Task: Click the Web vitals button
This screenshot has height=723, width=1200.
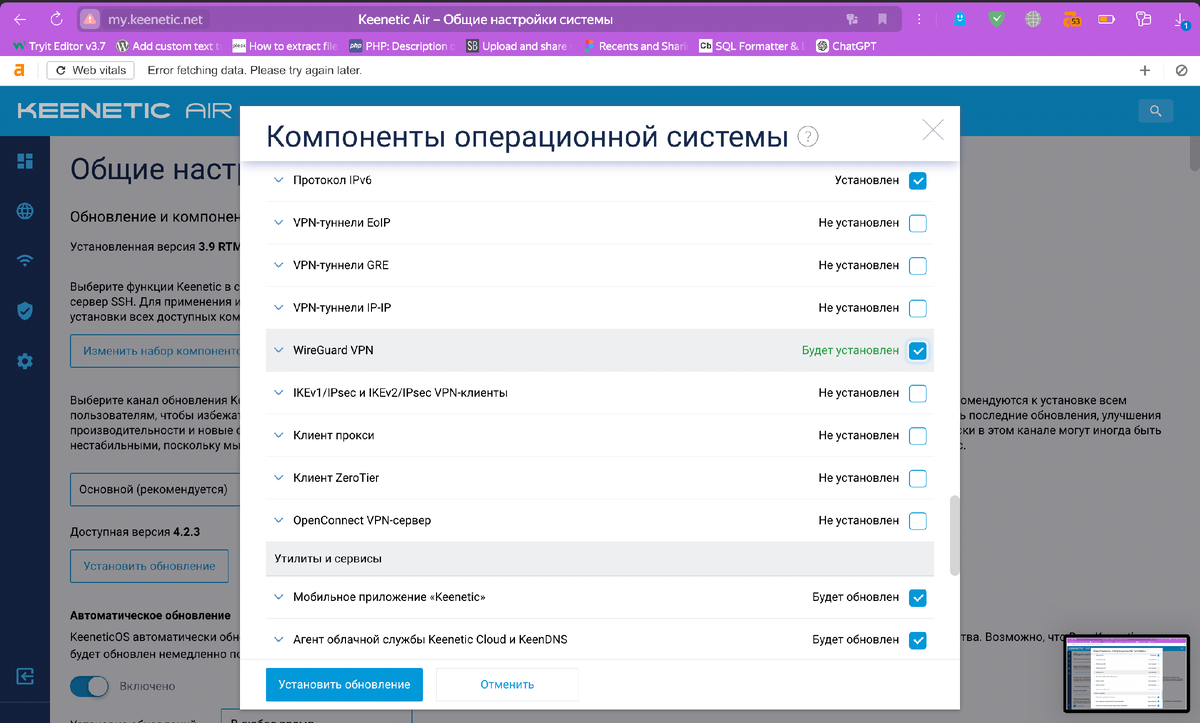Action: [91, 70]
